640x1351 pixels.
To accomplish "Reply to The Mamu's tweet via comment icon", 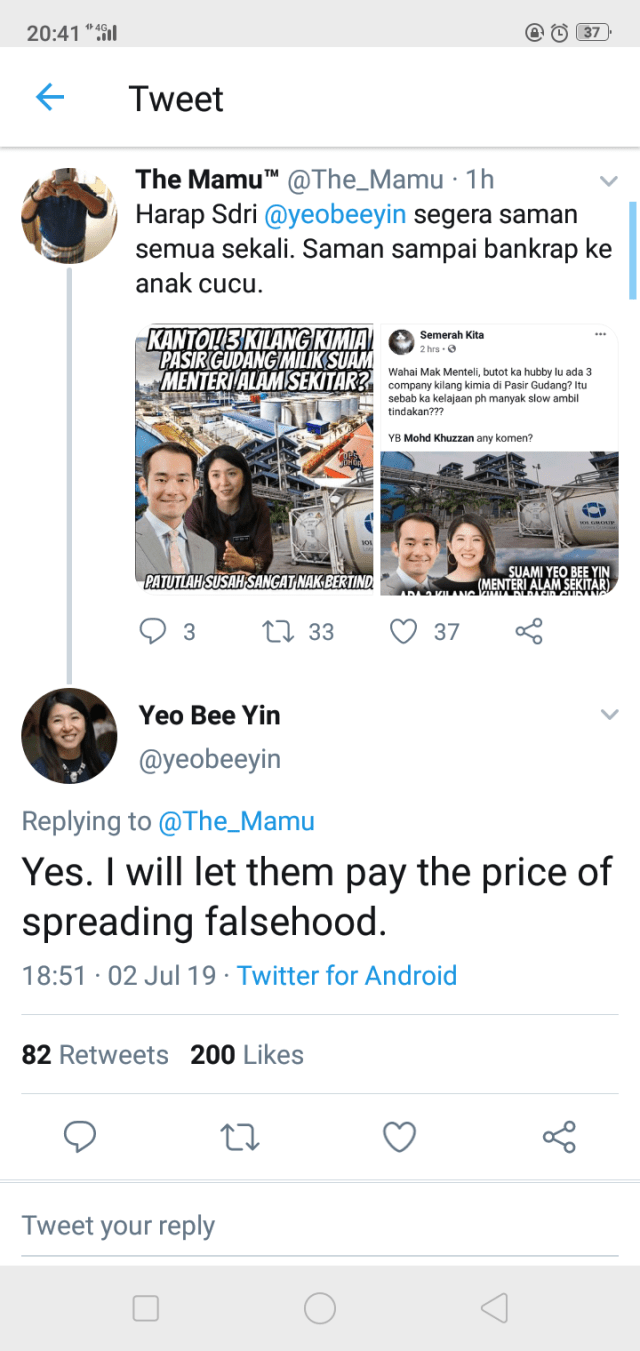I will 153,631.
